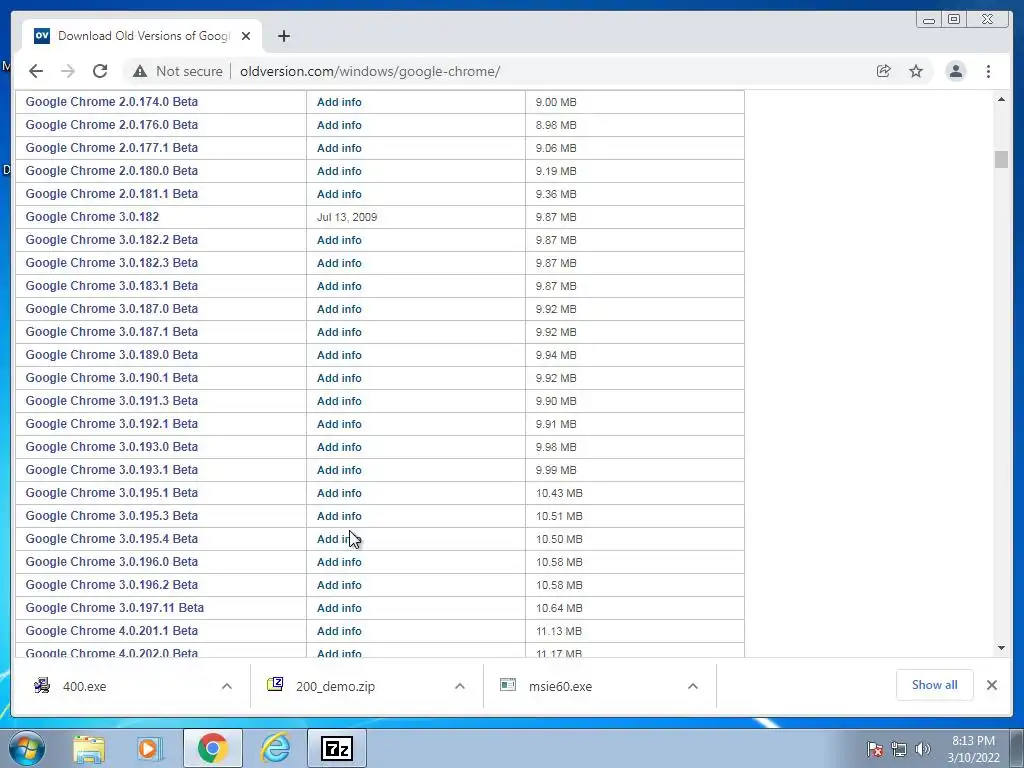Image resolution: width=1024 pixels, height=768 pixels.
Task: Click the Forward navigation arrow
Action: (68, 71)
